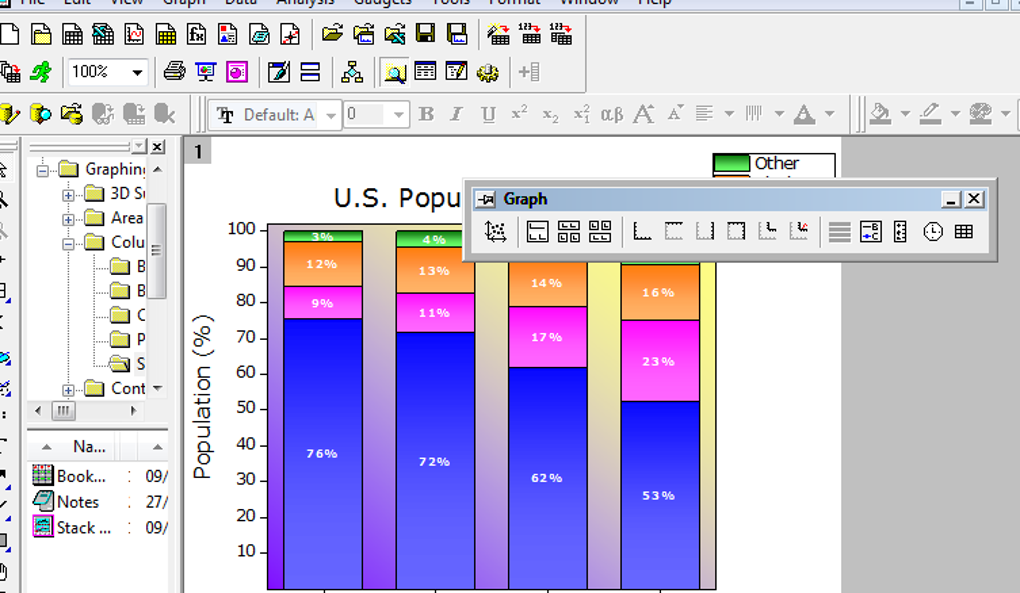Screen dimensions: 1020x593
Task: Toggle superscript formatting
Action: click(x=519, y=114)
